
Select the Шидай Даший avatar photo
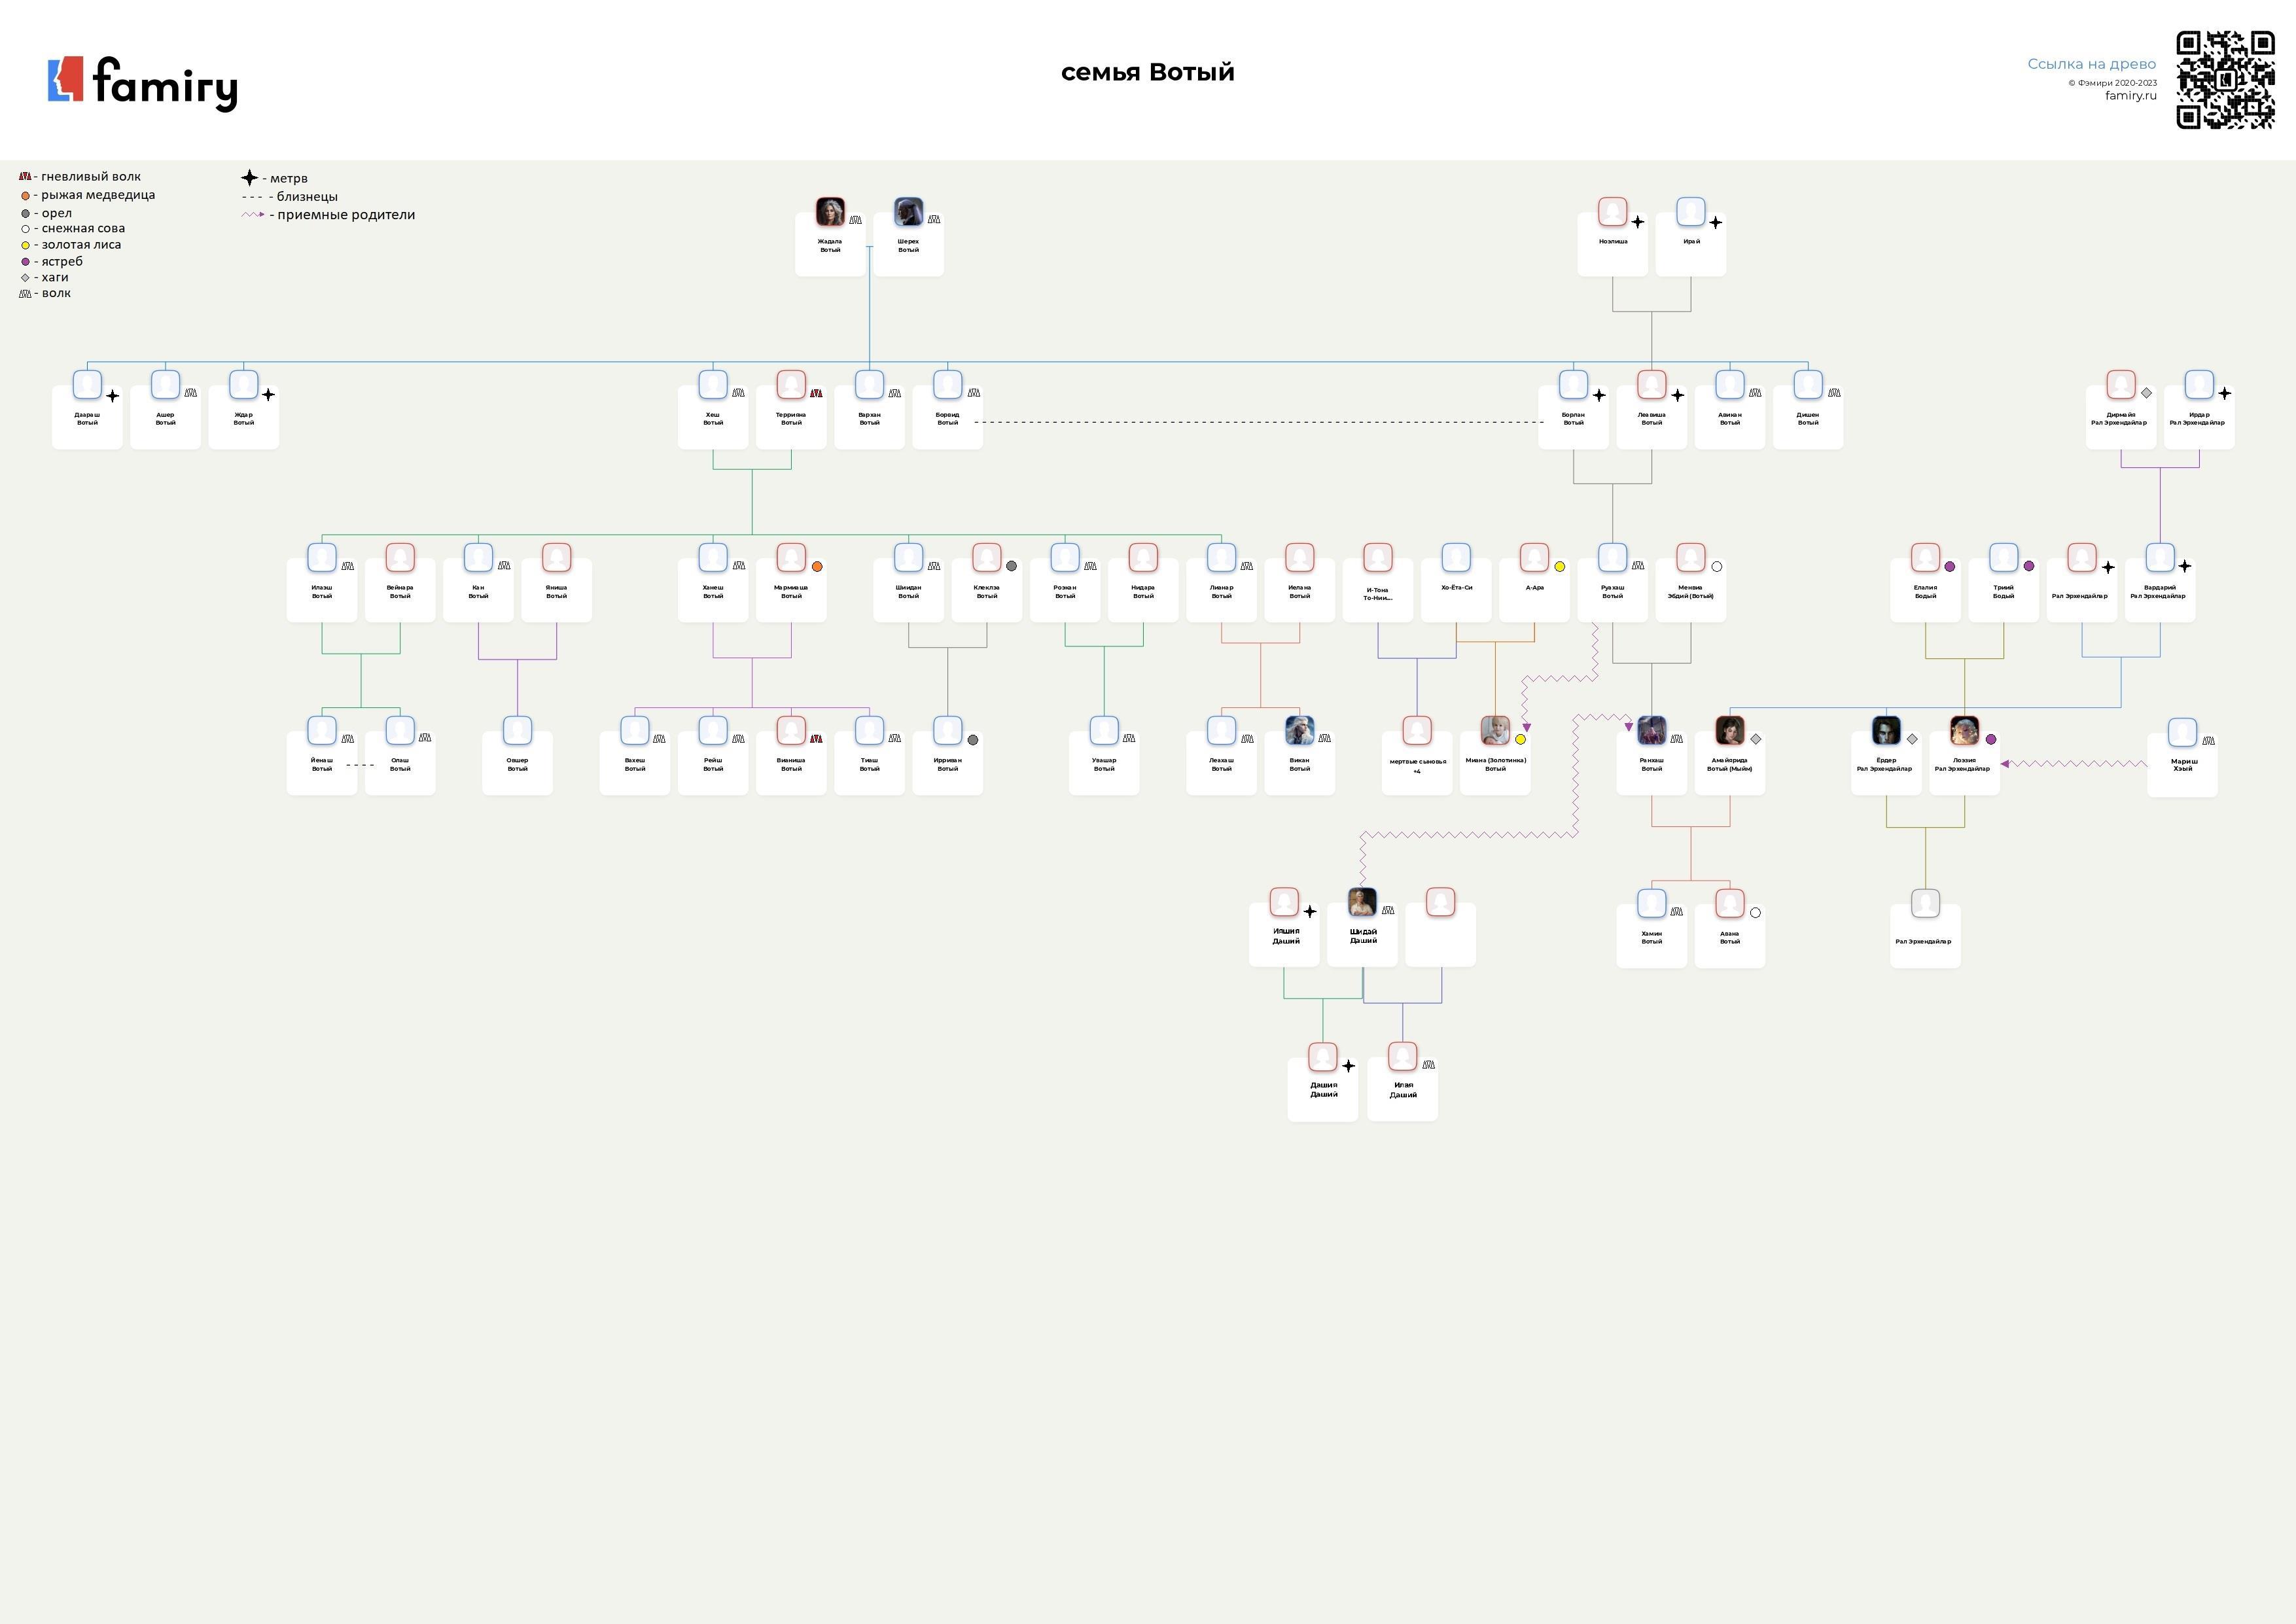[x=1362, y=902]
